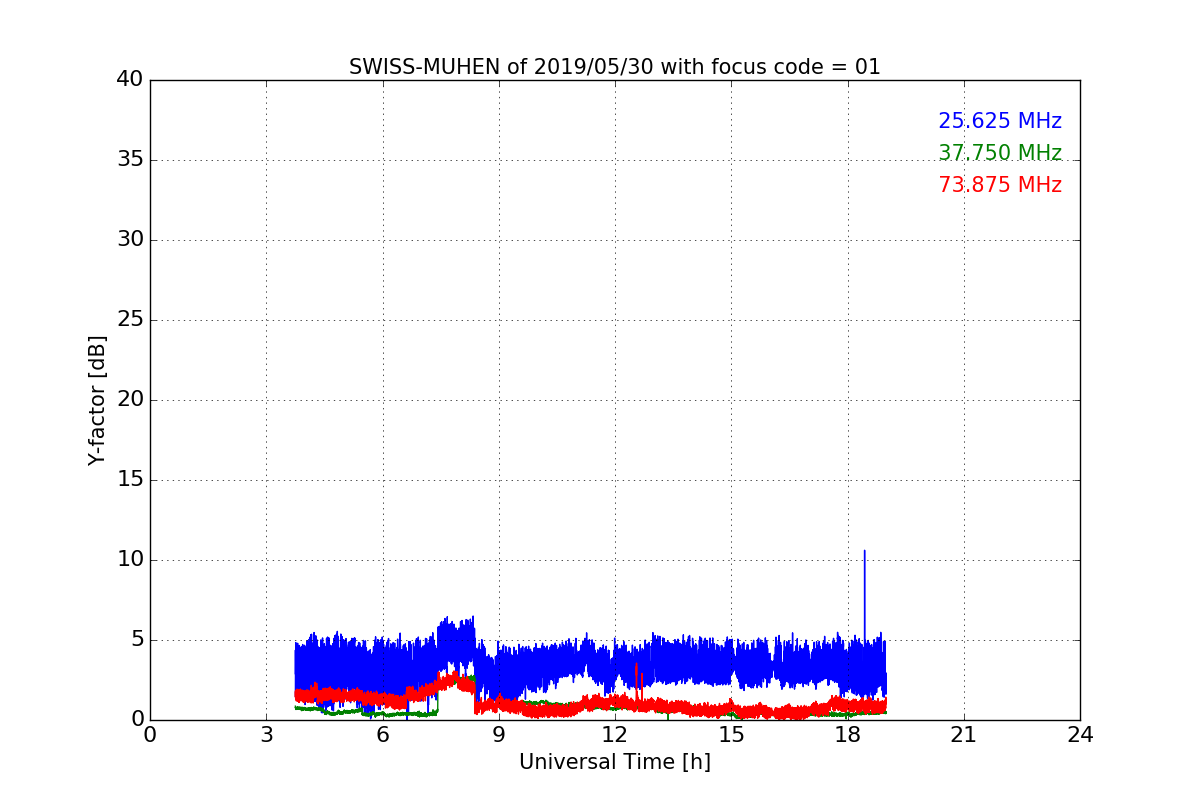Viewport: 1200px width, 800px height.
Task: Click the x-axis tick label '12'
Action: (615, 735)
